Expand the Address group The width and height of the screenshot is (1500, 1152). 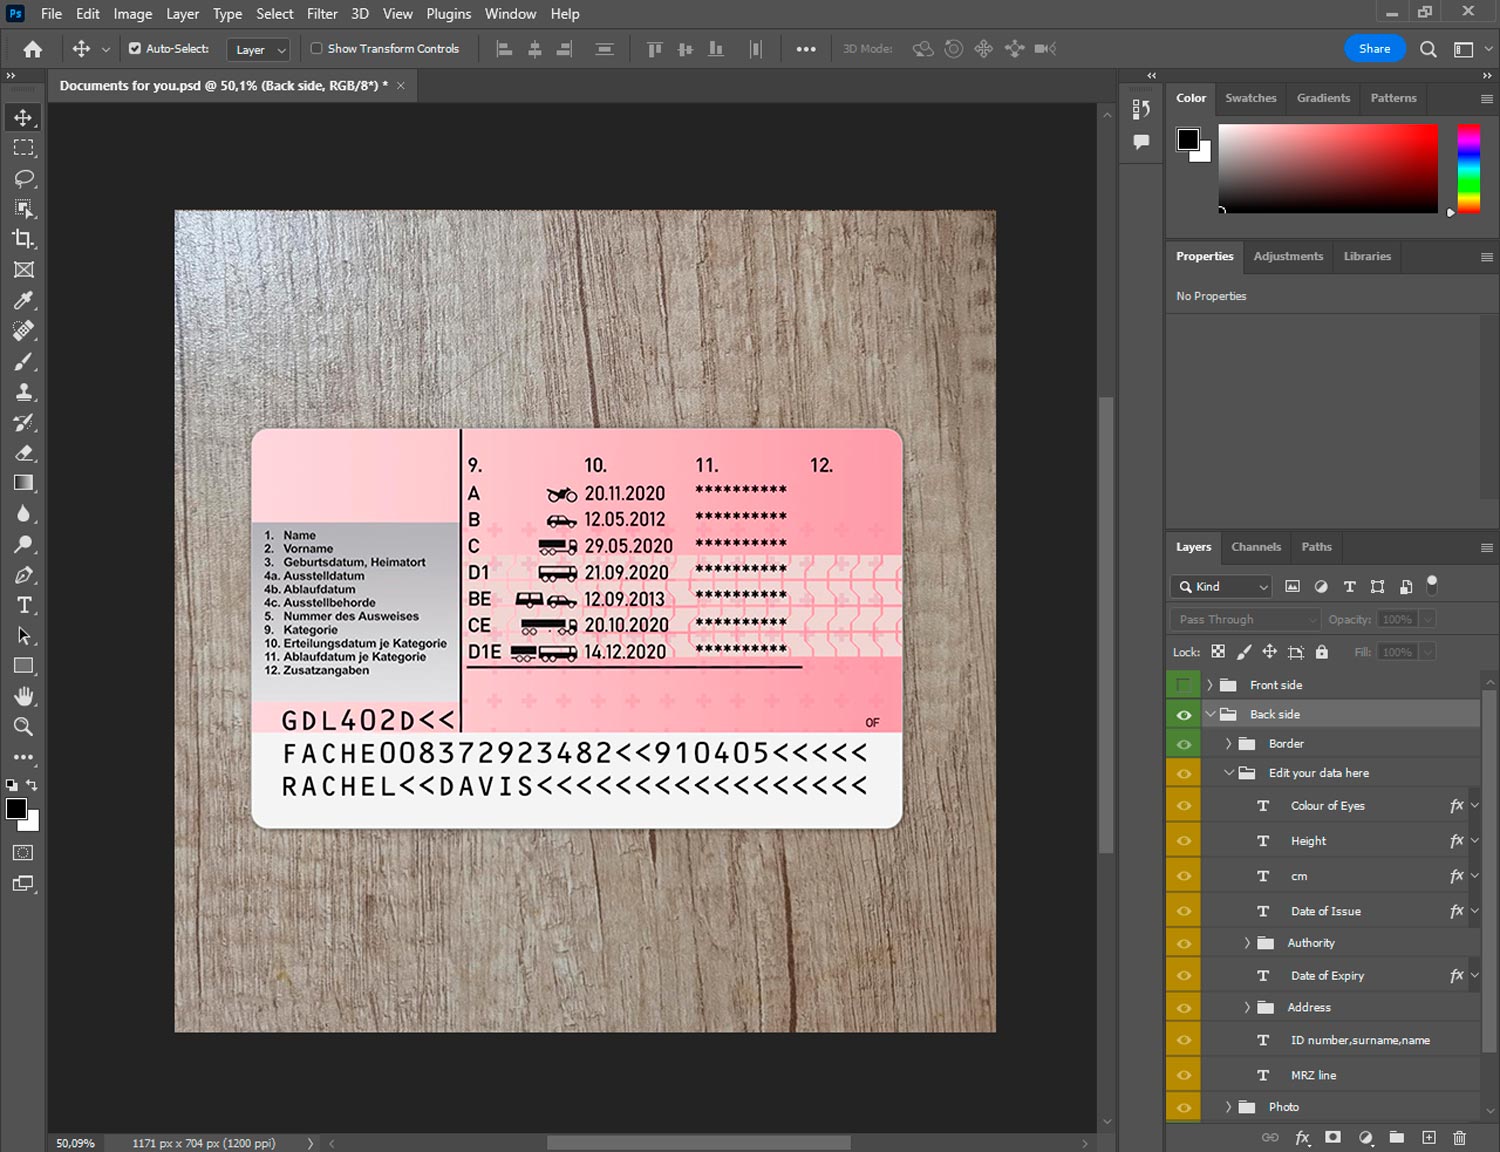[1247, 1008]
